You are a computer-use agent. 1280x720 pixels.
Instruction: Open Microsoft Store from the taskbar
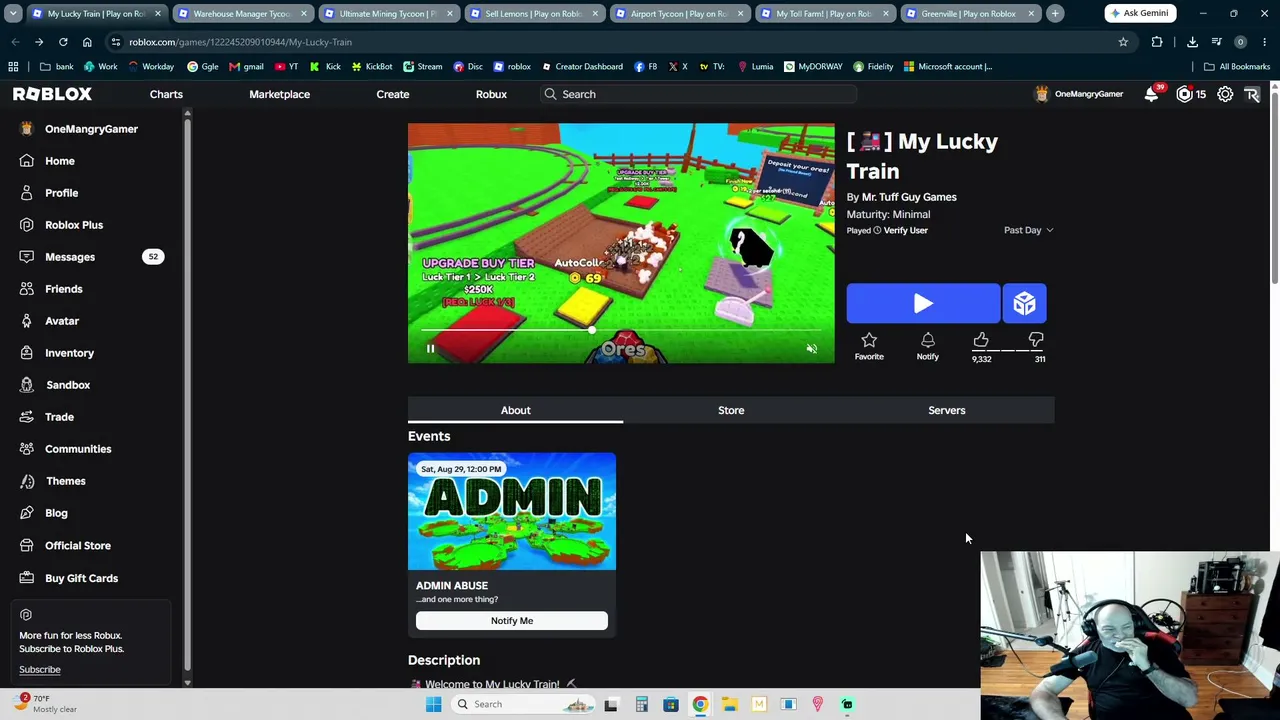click(x=670, y=704)
